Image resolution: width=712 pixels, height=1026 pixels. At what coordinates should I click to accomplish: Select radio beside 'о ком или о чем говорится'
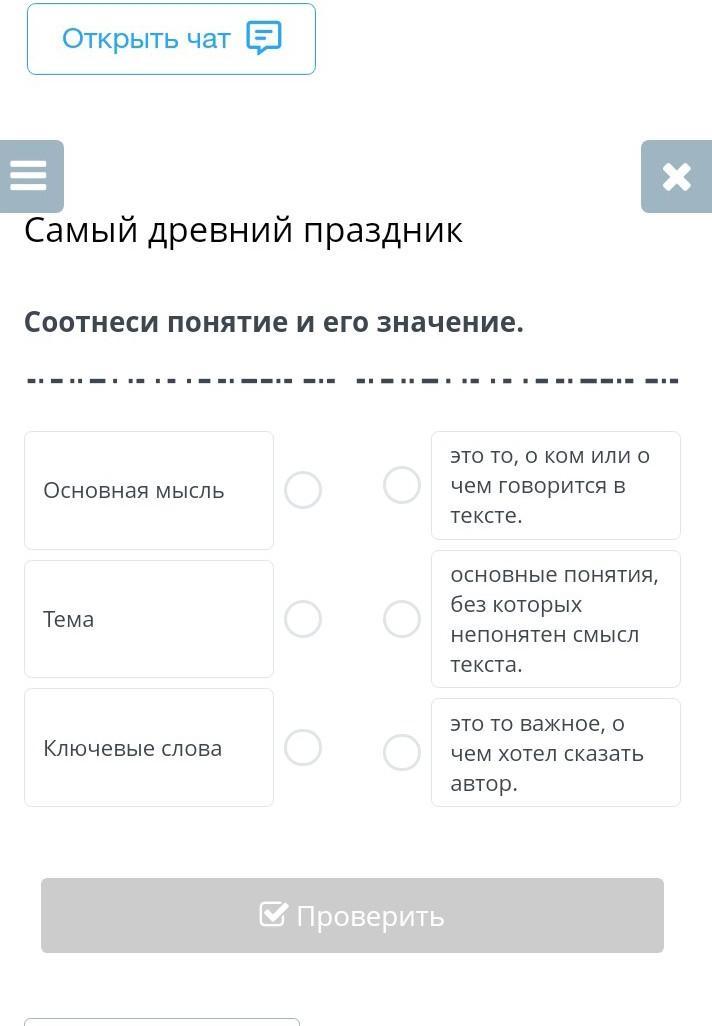pyautogui.click(x=402, y=485)
